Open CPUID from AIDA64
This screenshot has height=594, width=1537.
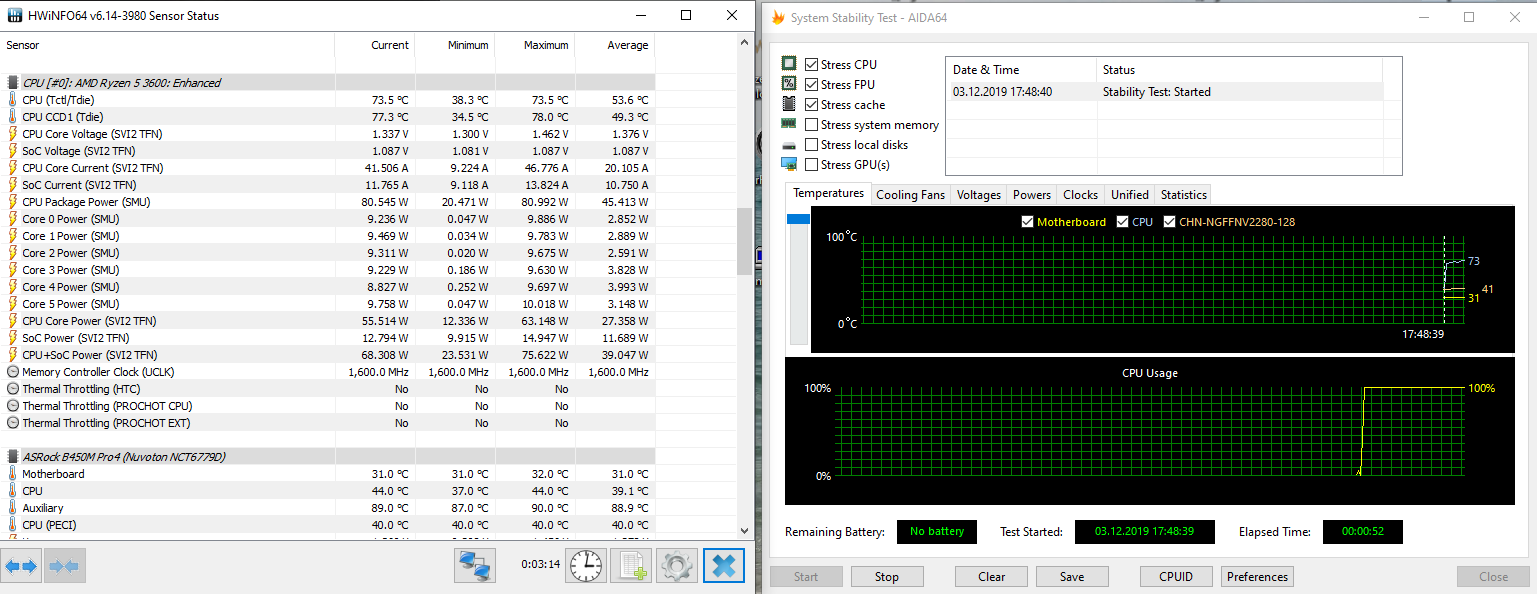[1176, 577]
